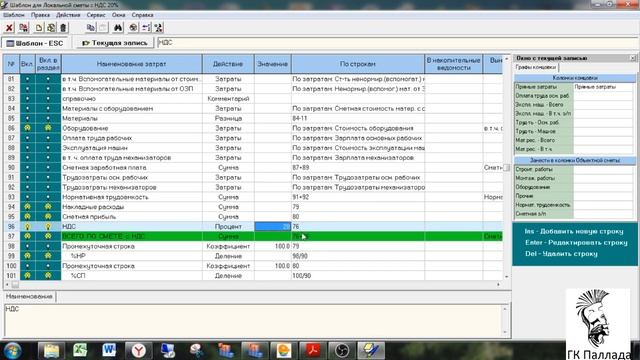
Task: Click the 'По строкам' column header
Action: click(x=358, y=64)
